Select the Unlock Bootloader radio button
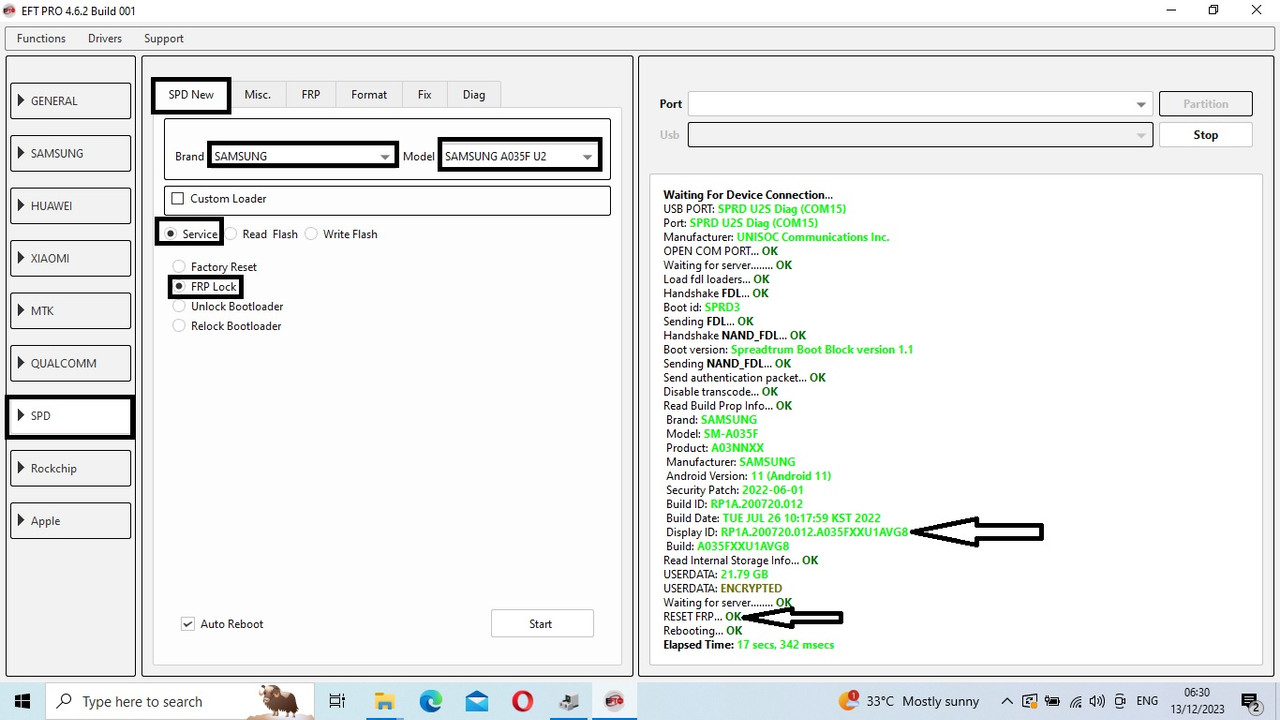The width and height of the screenshot is (1280, 720). pyautogui.click(x=178, y=306)
